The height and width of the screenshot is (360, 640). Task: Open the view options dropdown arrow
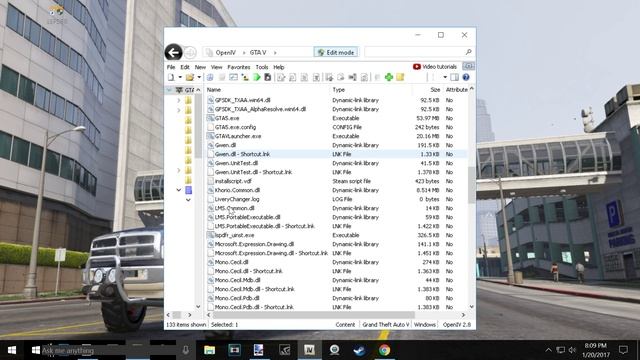pyautogui.click(x=445, y=77)
